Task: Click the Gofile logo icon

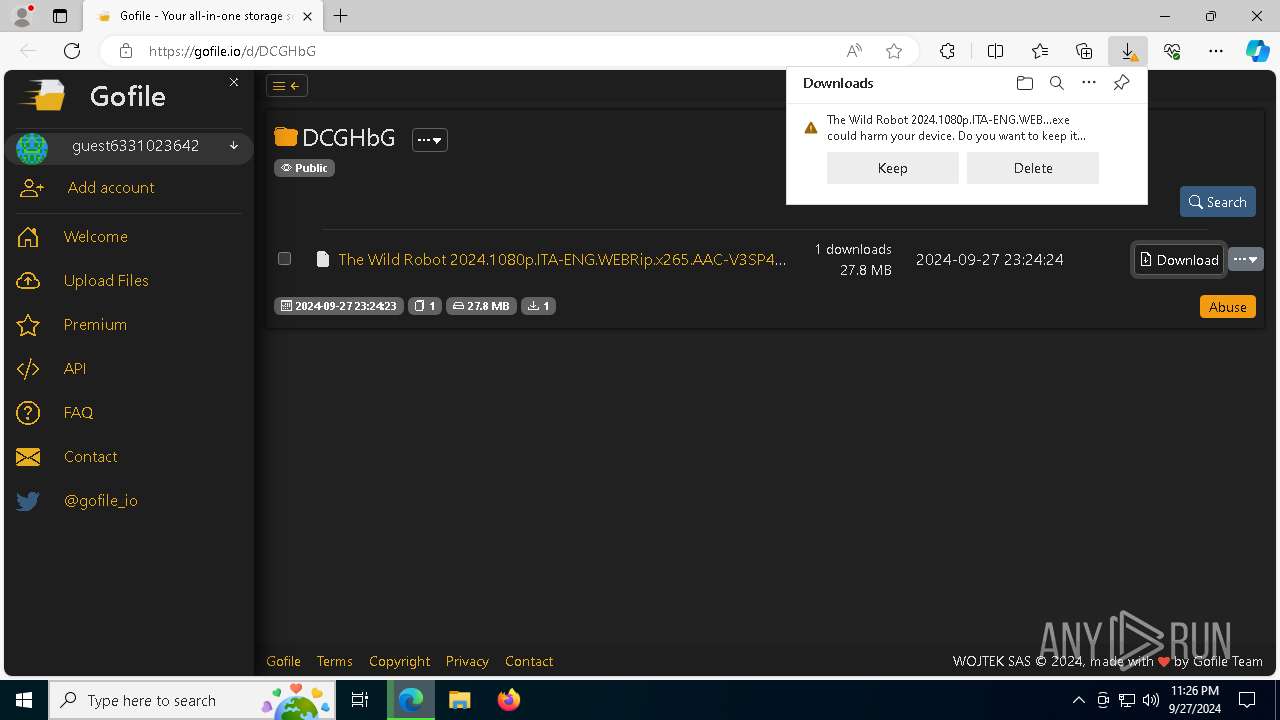Action: (43, 96)
